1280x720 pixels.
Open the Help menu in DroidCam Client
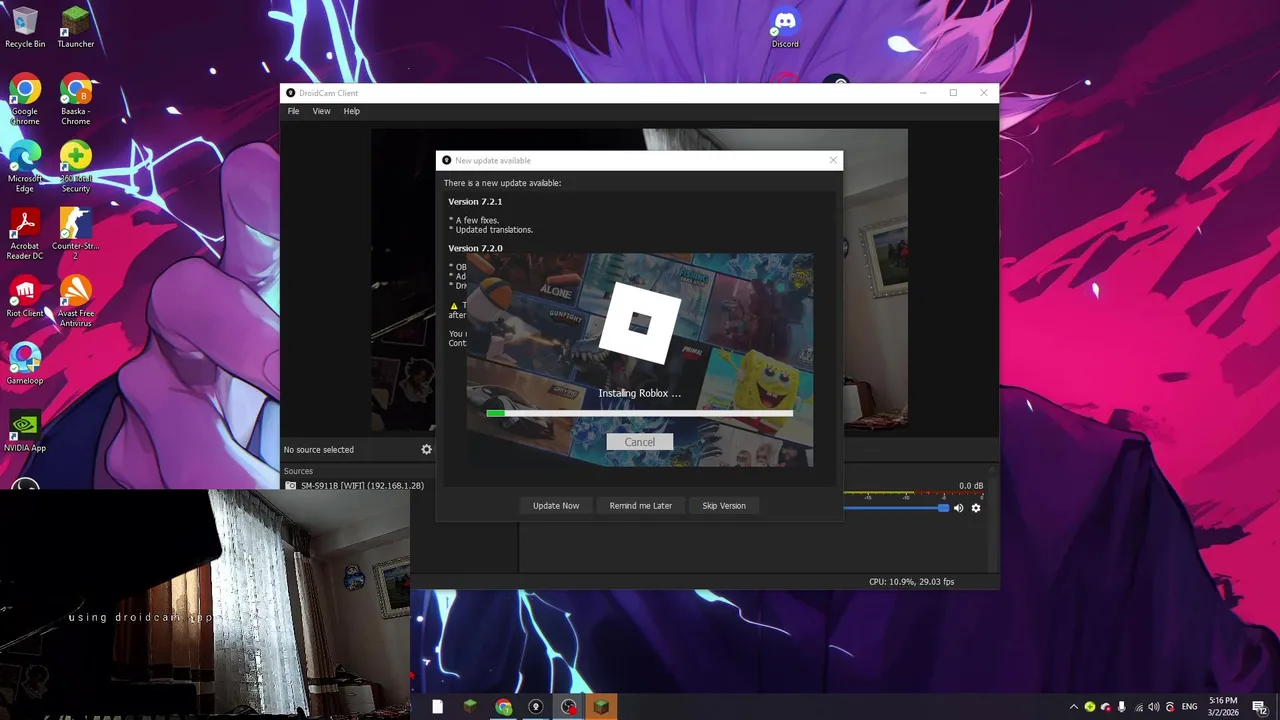[352, 111]
